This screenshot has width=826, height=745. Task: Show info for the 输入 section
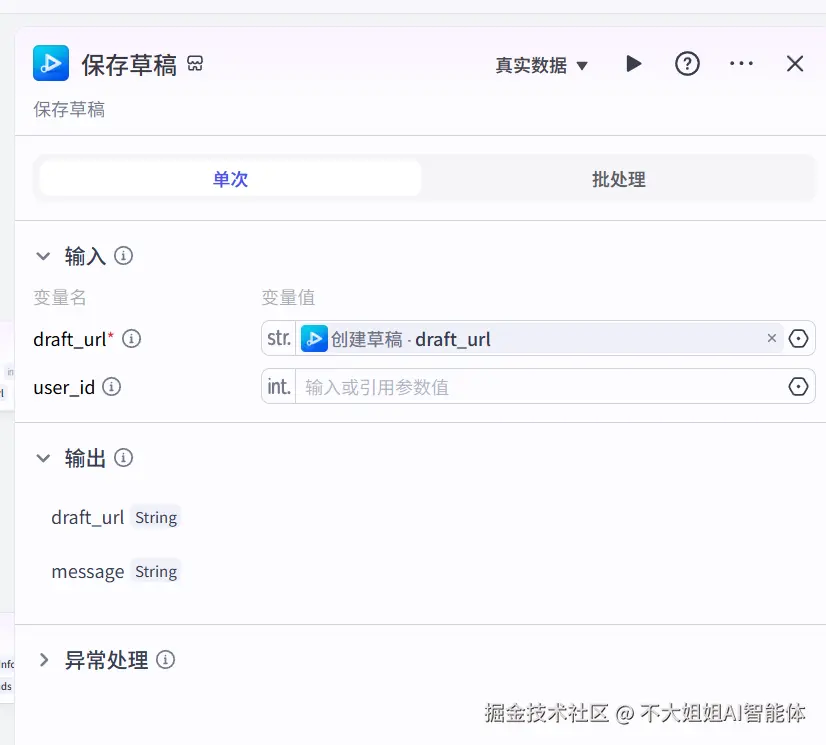(x=124, y=256)
